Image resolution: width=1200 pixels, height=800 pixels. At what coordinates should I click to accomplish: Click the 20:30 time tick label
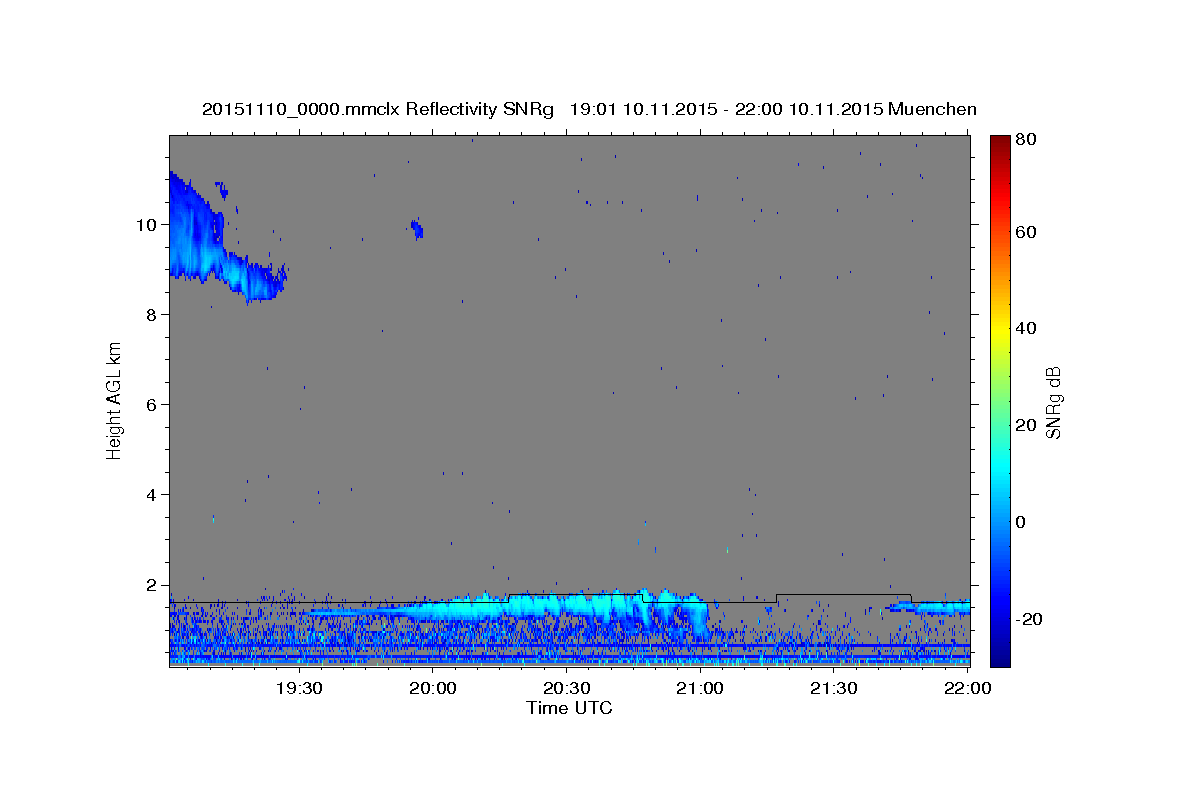click(566, 688)
